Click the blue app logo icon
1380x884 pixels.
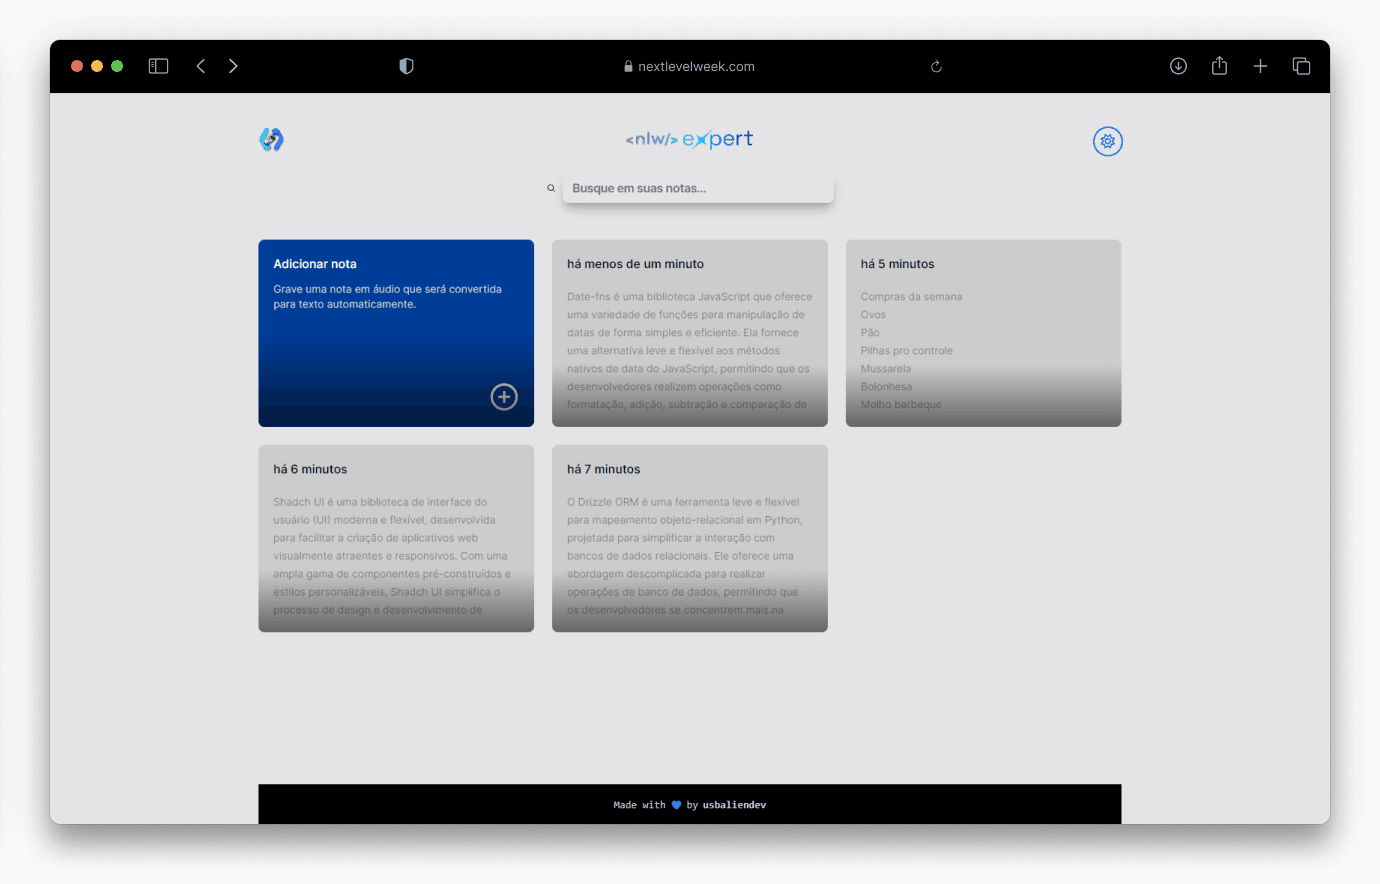(271, 139)
